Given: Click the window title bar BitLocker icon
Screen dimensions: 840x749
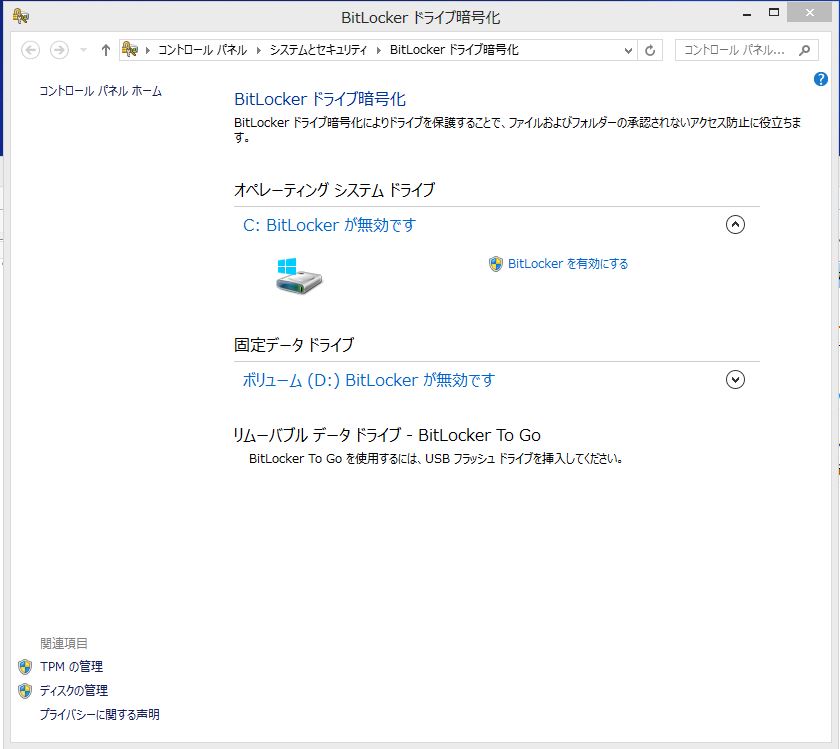Looking at the screenshot, I should pos(20,16).
